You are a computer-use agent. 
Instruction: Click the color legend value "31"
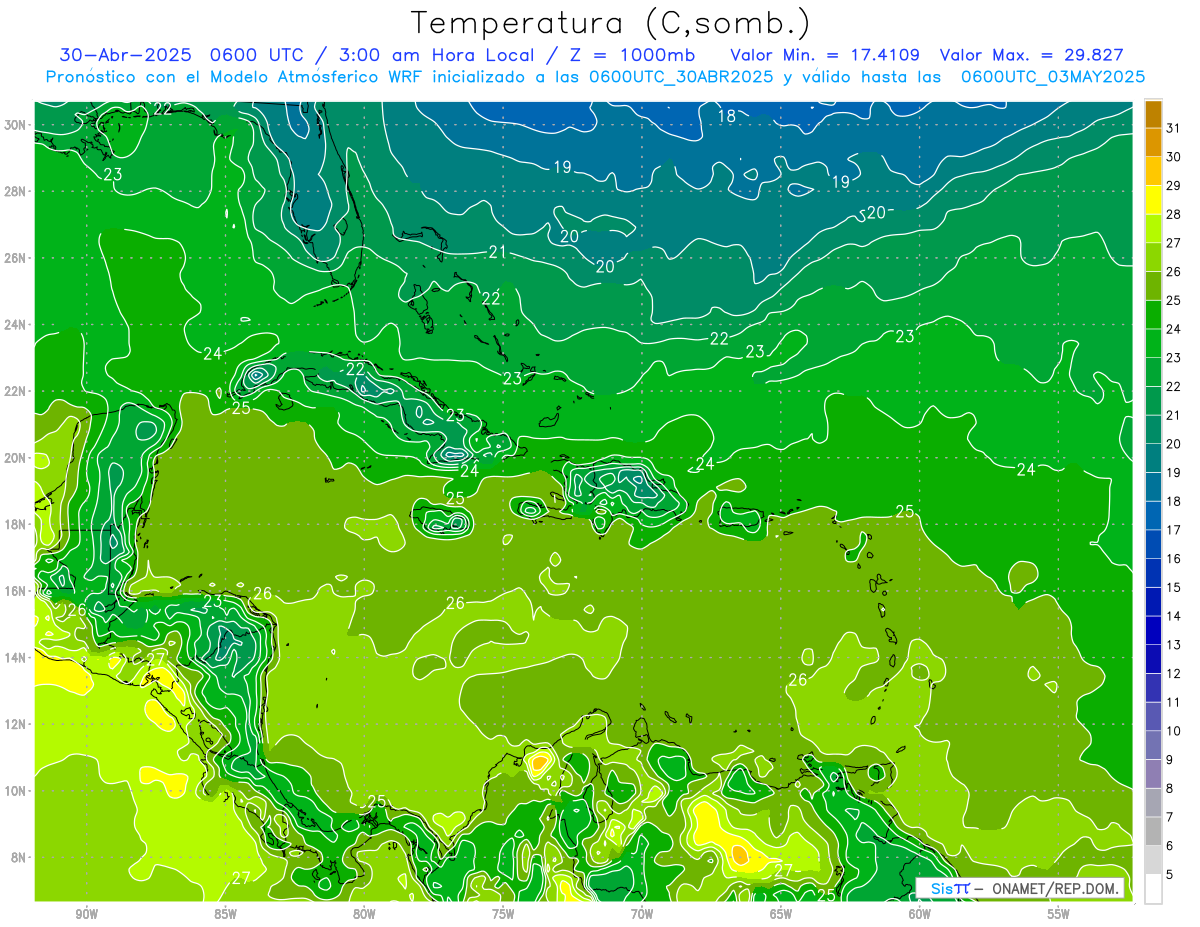click(1173, 128)
